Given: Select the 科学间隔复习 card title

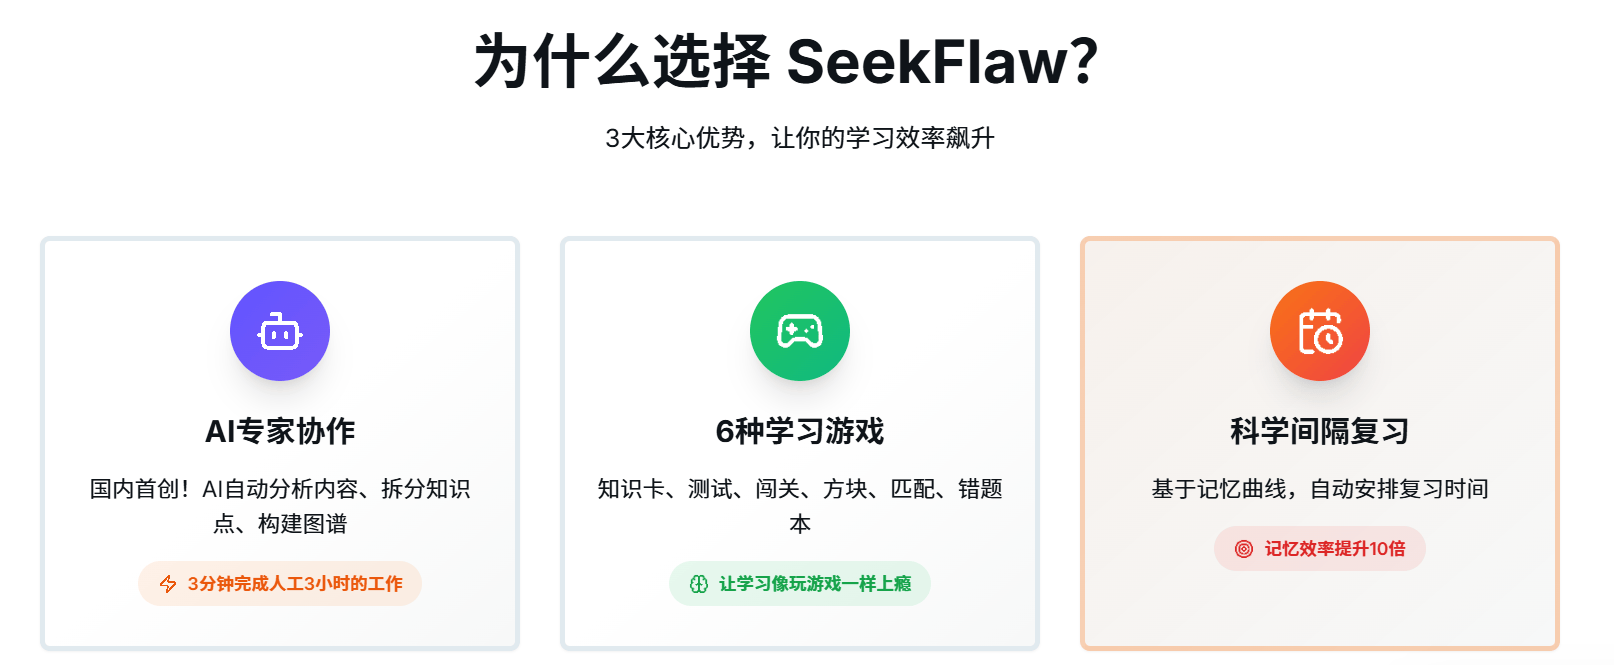Looking at the screenshot, I should pyautogui.click(x=1320, y=431).
